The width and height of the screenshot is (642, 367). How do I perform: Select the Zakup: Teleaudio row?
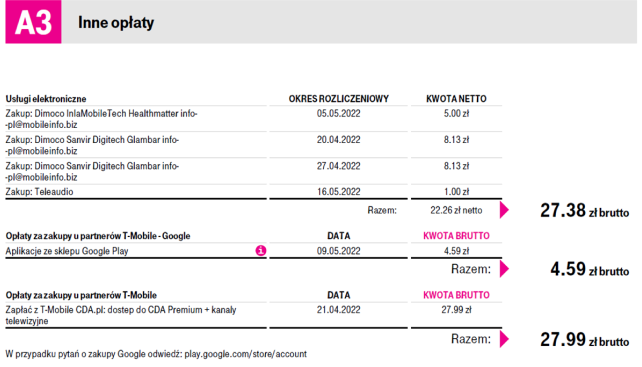(x=253, y=192)
